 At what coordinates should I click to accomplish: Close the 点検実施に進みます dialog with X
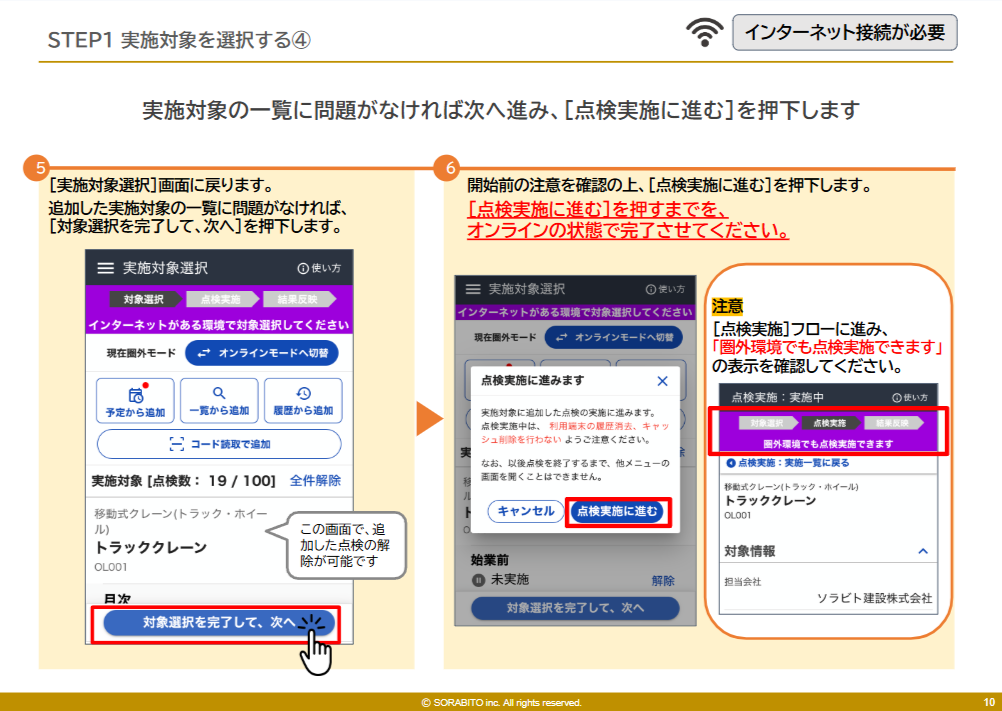(x=662, y=381)
